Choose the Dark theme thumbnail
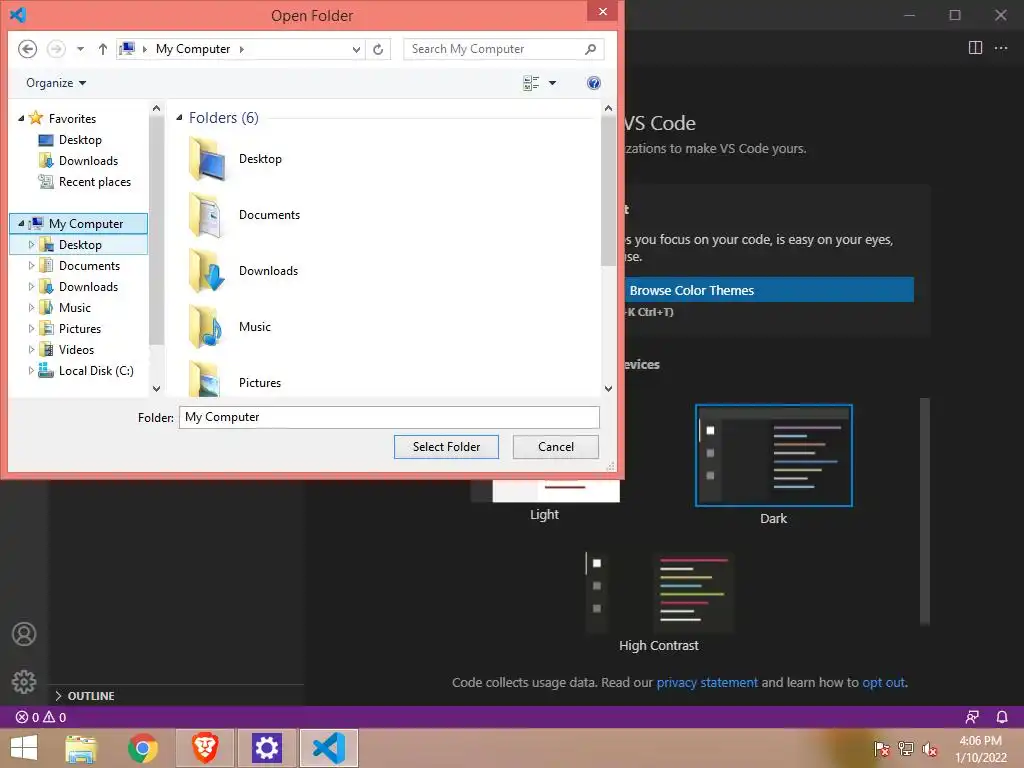Screen dimensions: 1024x768 point(774,455)
